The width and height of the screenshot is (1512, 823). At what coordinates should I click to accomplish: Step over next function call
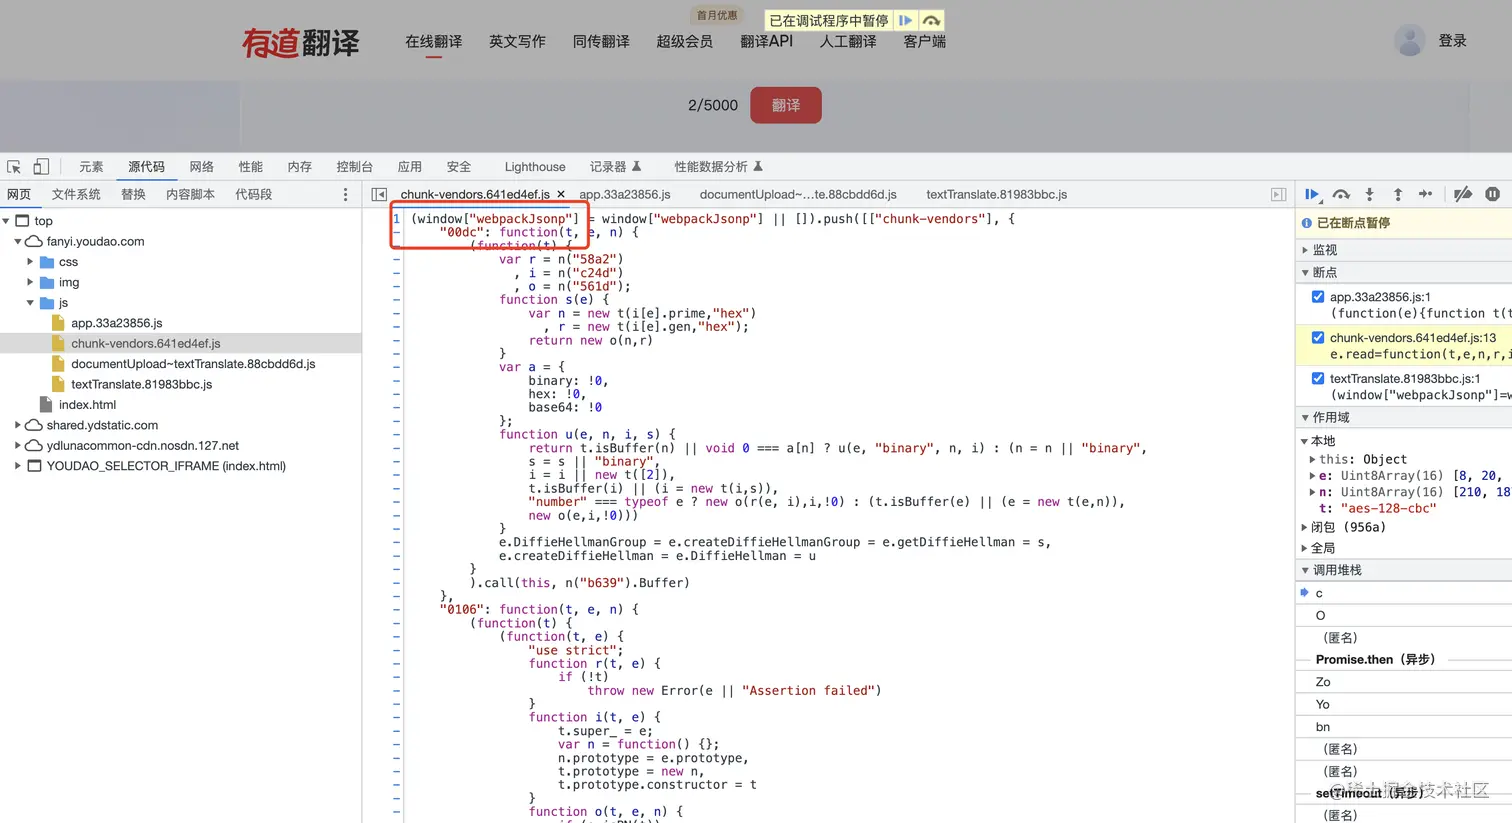tap(1341, 194)
